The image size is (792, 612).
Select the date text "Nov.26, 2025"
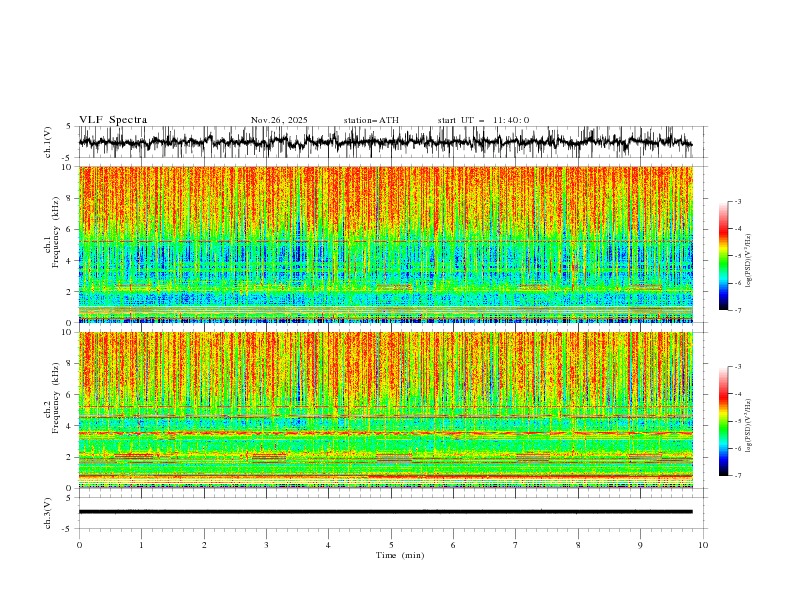pyautogui.click(x=279, y=120)
